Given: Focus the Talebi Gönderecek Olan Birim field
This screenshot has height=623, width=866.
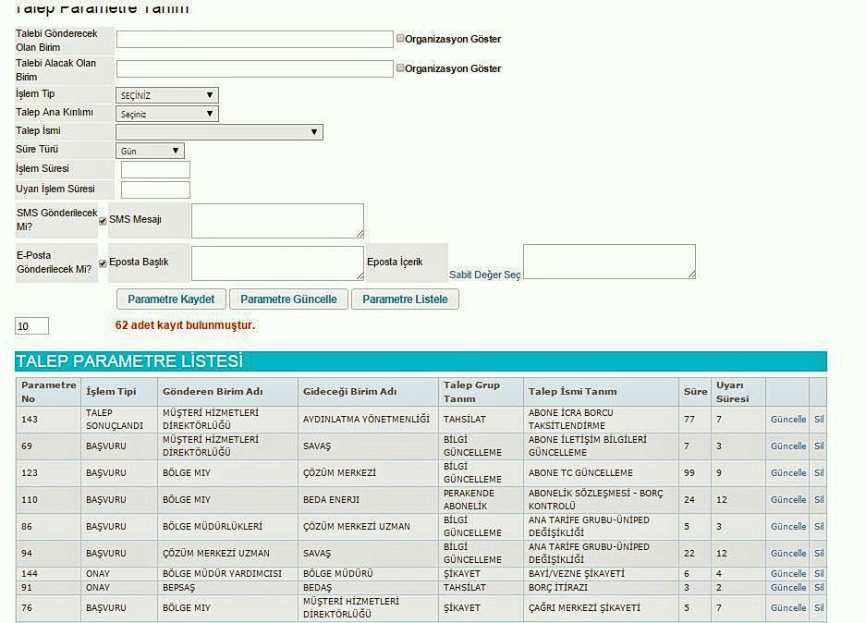Looking at the screenshot, I should coord(255,39).
